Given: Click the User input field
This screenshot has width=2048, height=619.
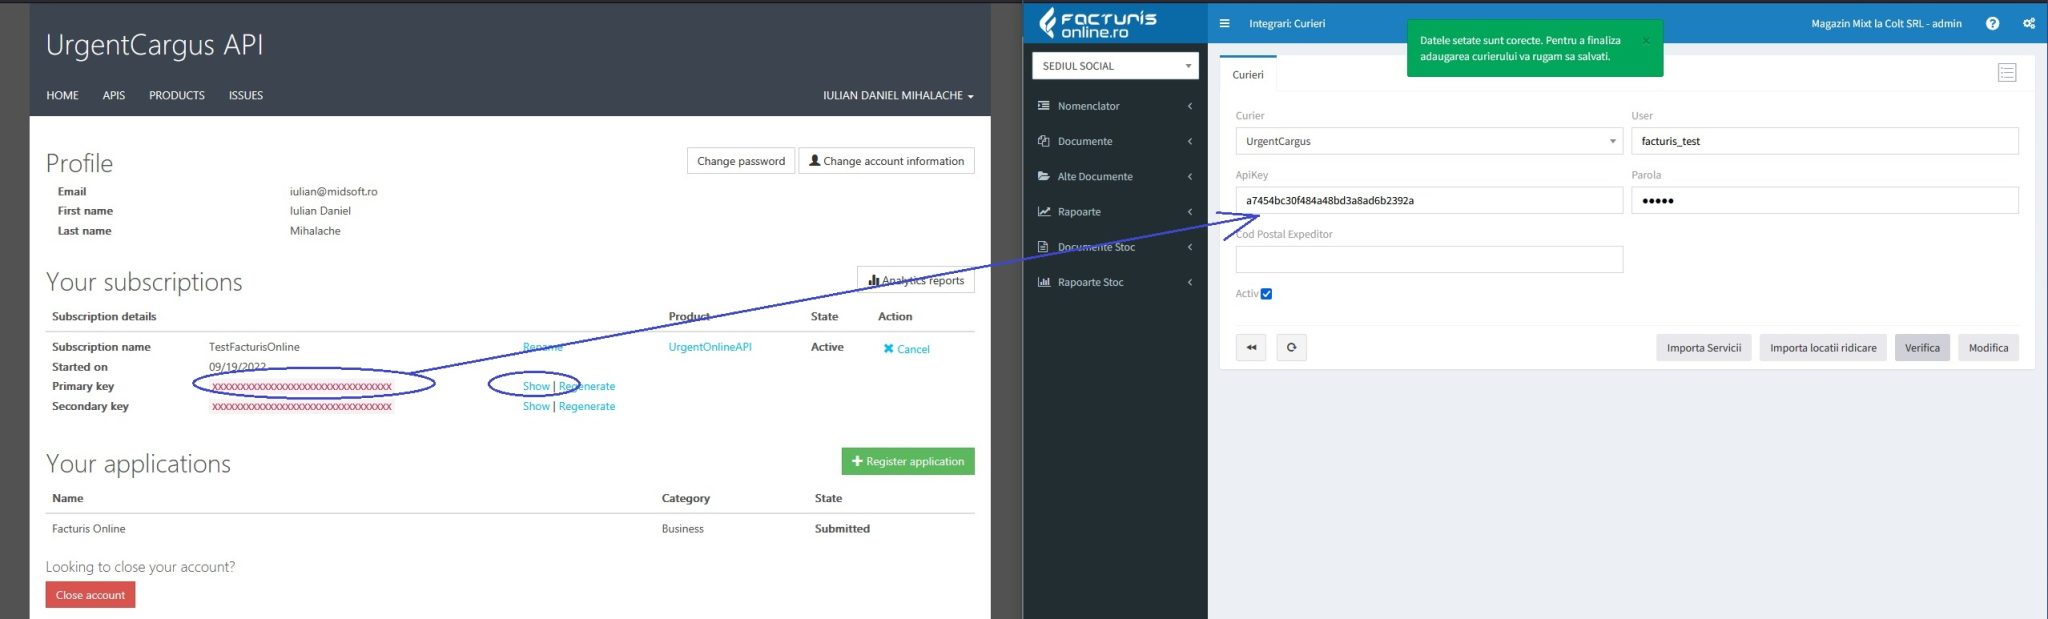Looking at the screenshot, I should click(x=1825, y=141).
